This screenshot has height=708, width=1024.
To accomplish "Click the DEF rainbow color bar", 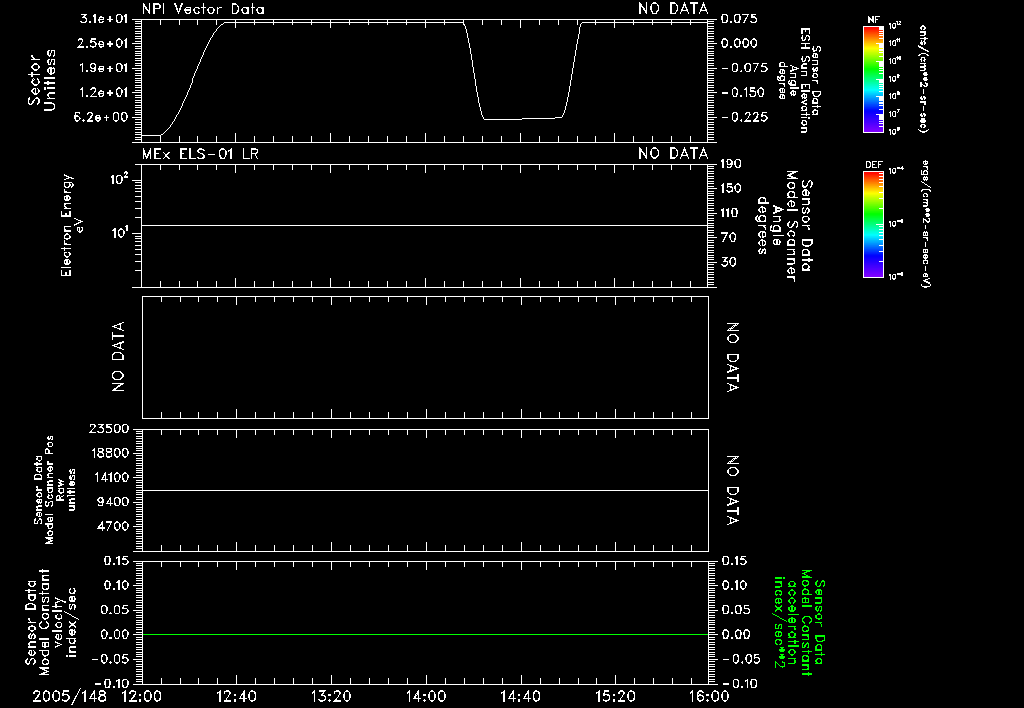I will [873, 224].
